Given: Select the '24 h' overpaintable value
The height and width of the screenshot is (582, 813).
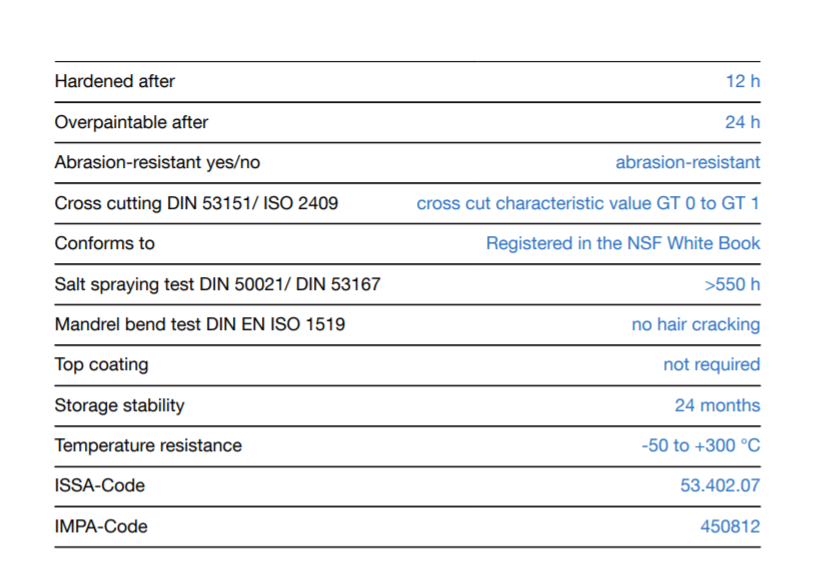Looking at the screenshot, I should (x=742, y=122).
